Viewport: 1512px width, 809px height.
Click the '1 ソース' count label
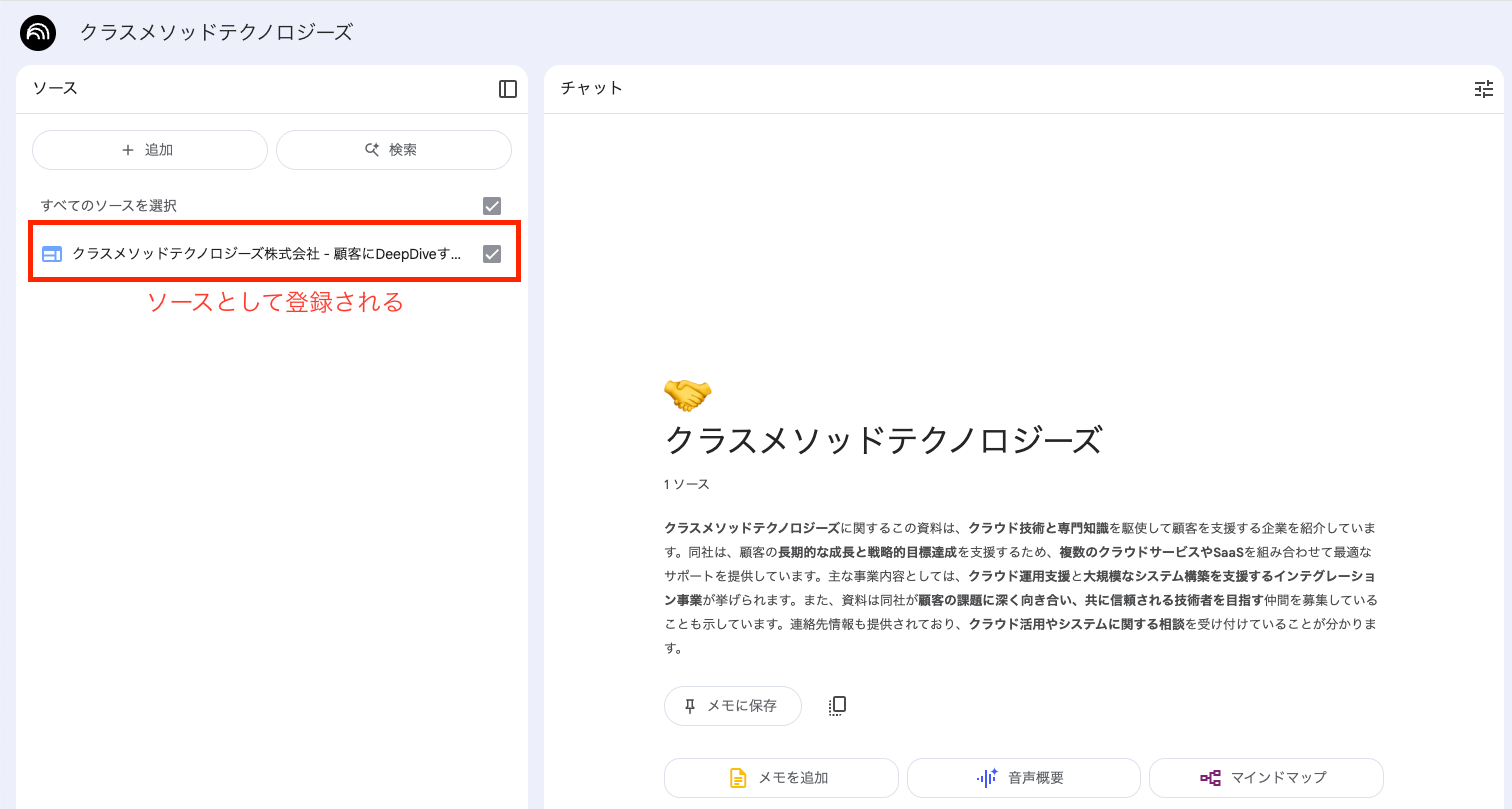(687, 484)
